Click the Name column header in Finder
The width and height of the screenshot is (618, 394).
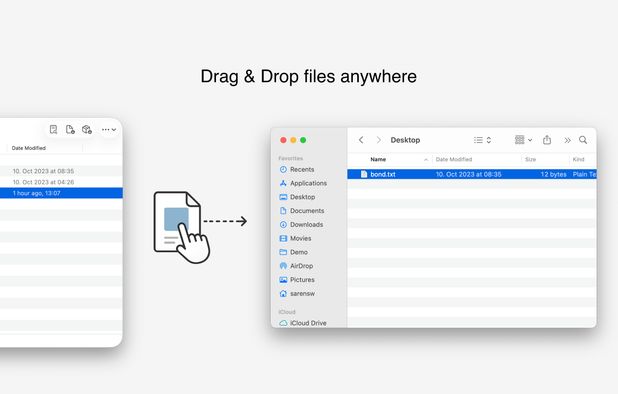378,160
